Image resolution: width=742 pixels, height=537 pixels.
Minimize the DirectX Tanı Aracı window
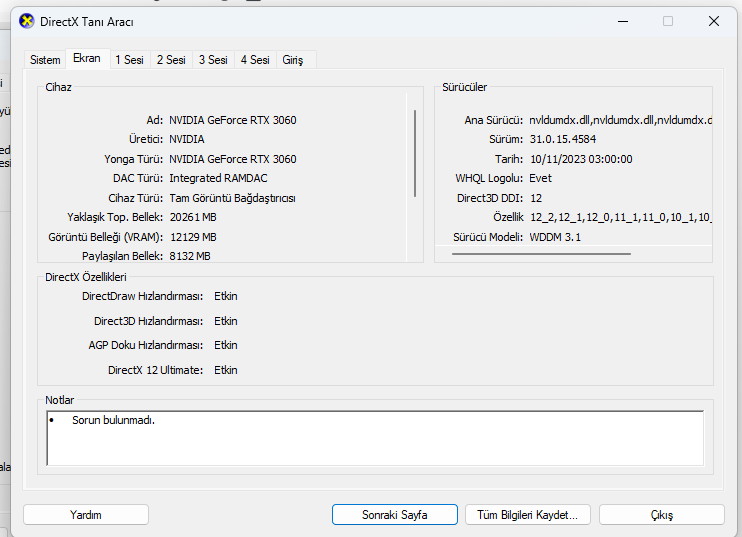623,21
